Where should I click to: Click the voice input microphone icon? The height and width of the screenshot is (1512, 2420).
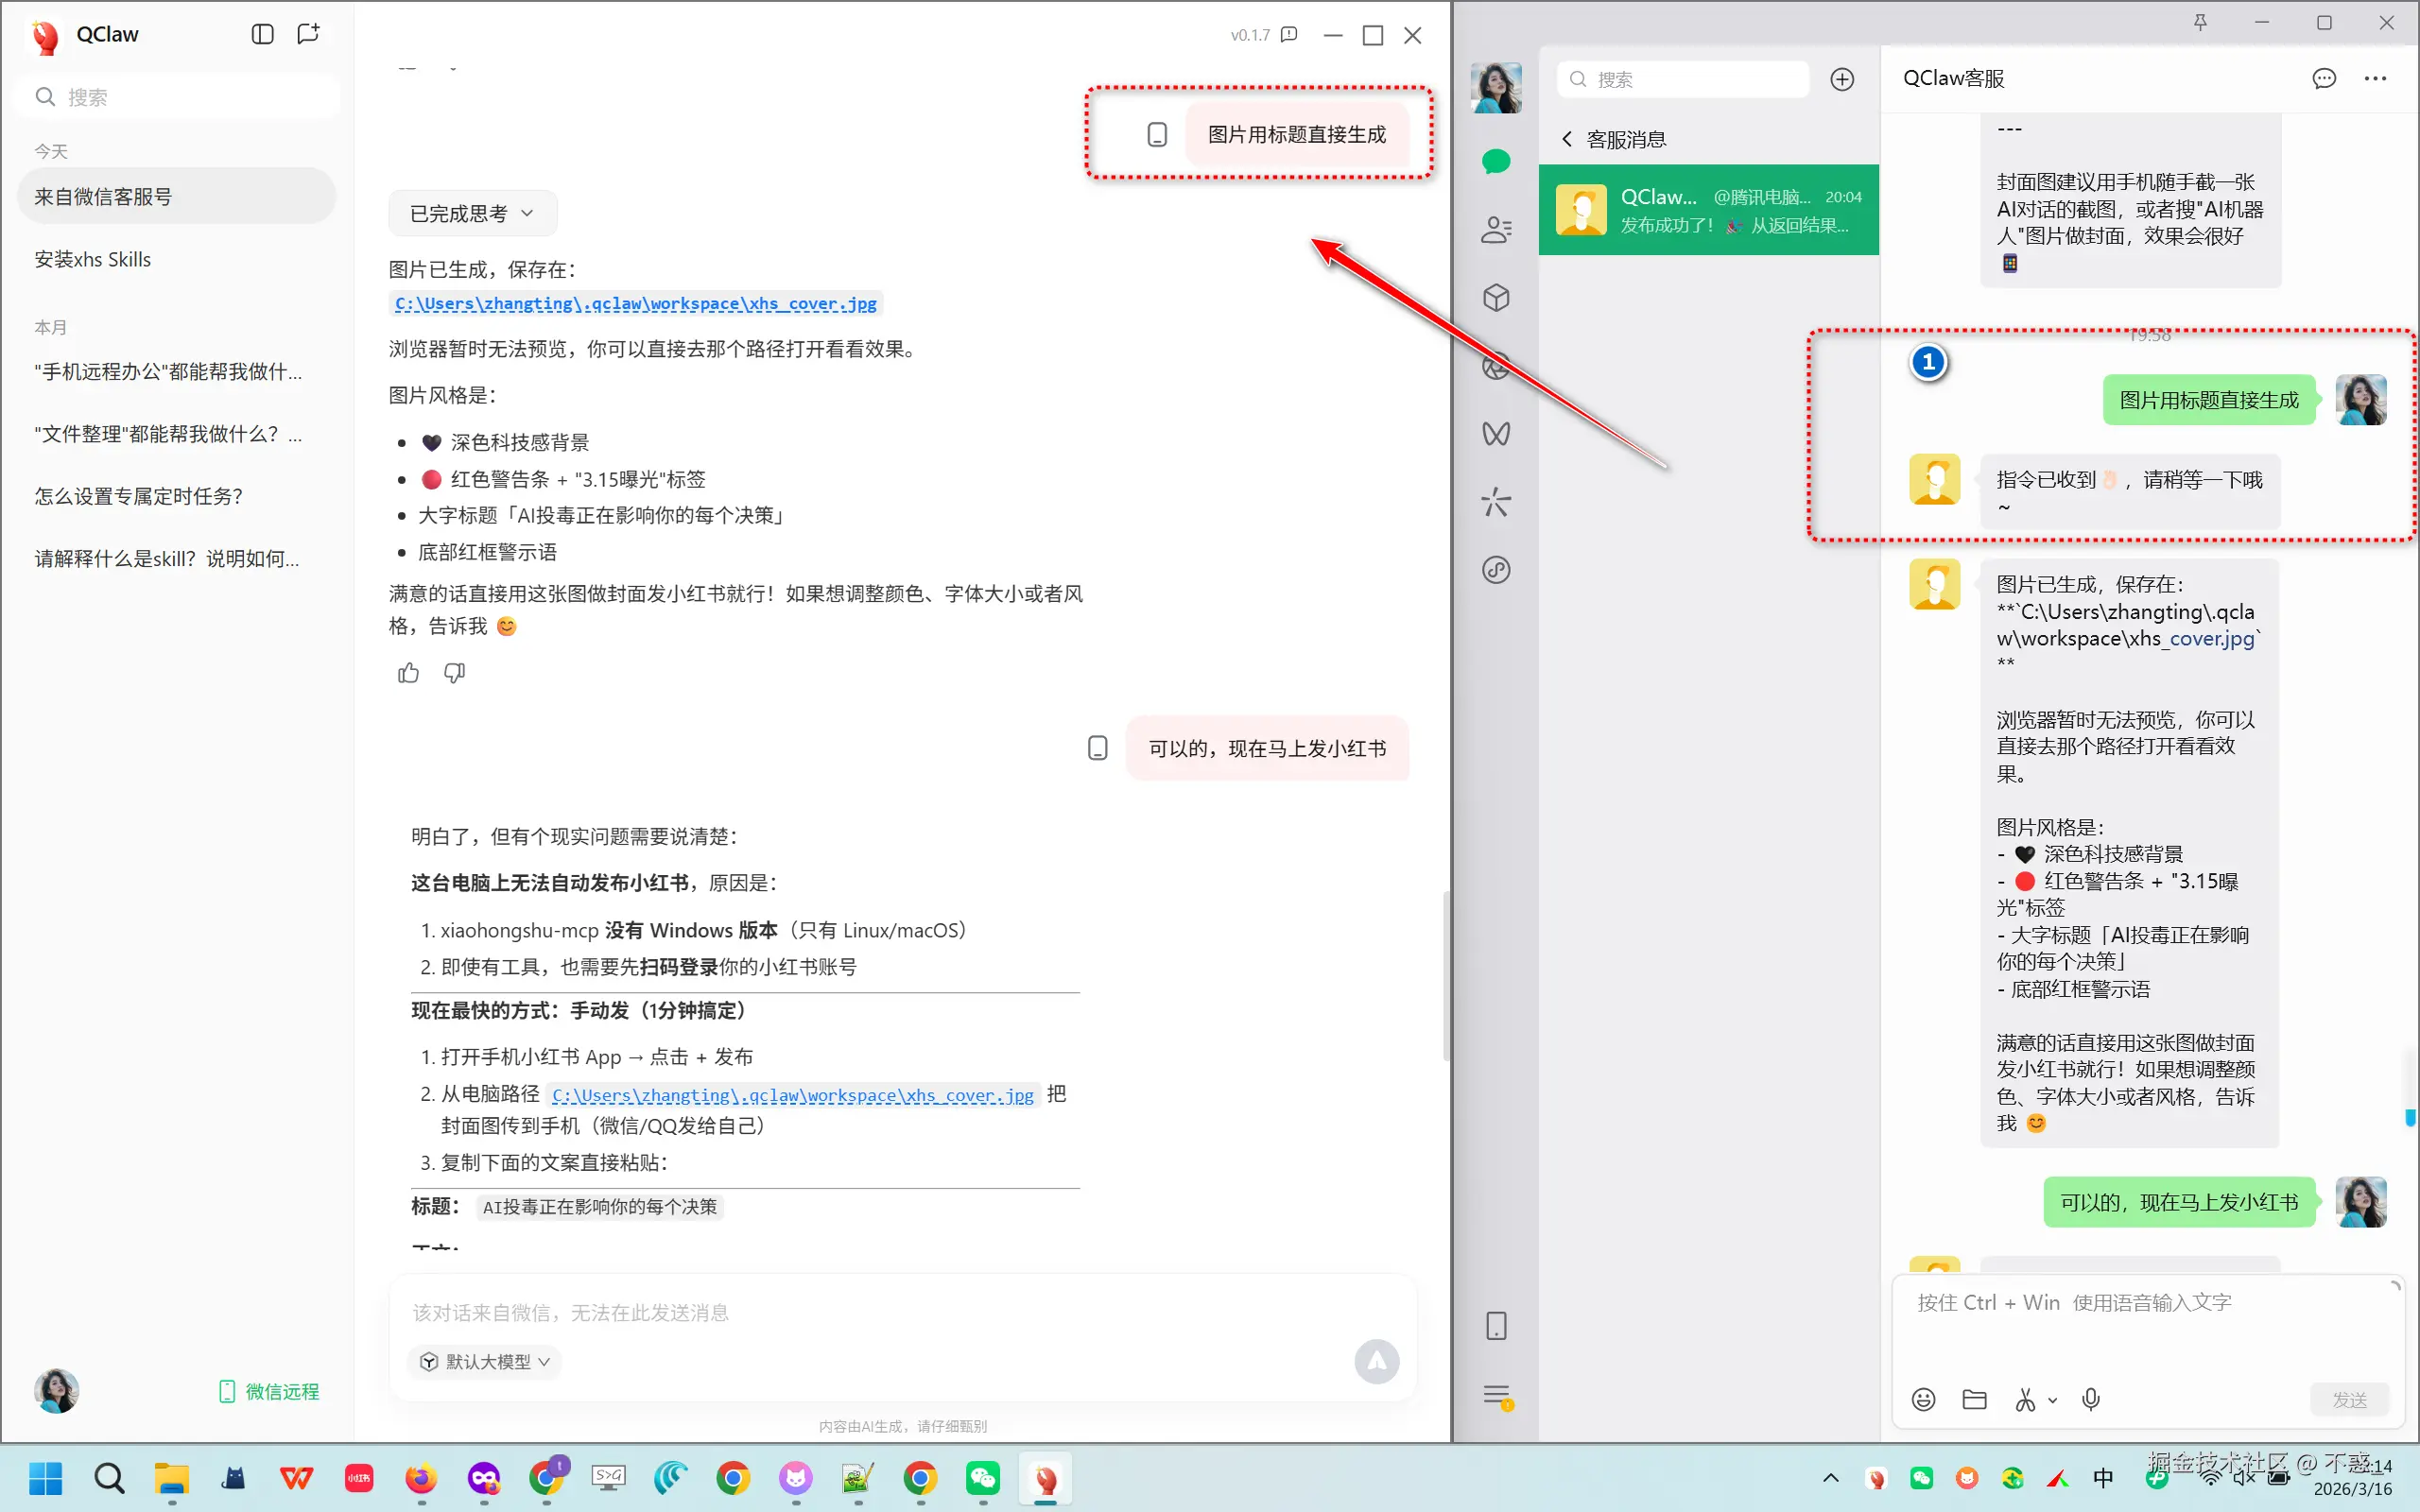(2090, 1399)
